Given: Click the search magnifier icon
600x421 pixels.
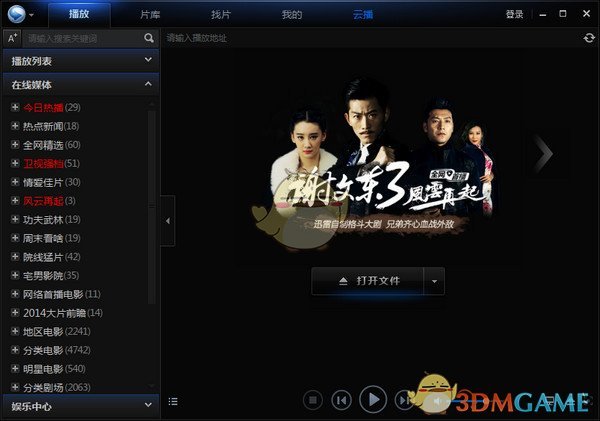Looking at the screenshot, I should (x=149, y=38).
